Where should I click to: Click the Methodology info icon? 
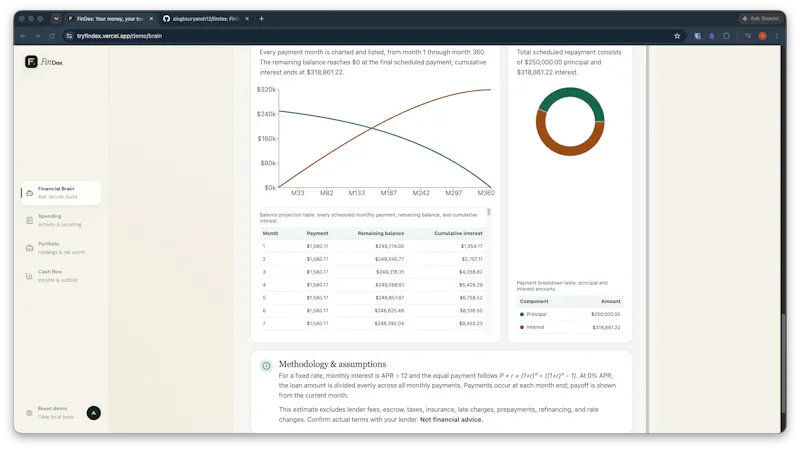point(266,365)
